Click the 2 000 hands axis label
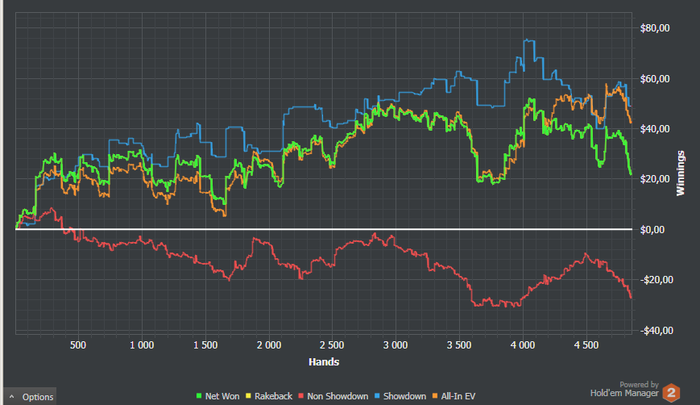The height and width of the screenshot is (405, 700). [269, 345]
